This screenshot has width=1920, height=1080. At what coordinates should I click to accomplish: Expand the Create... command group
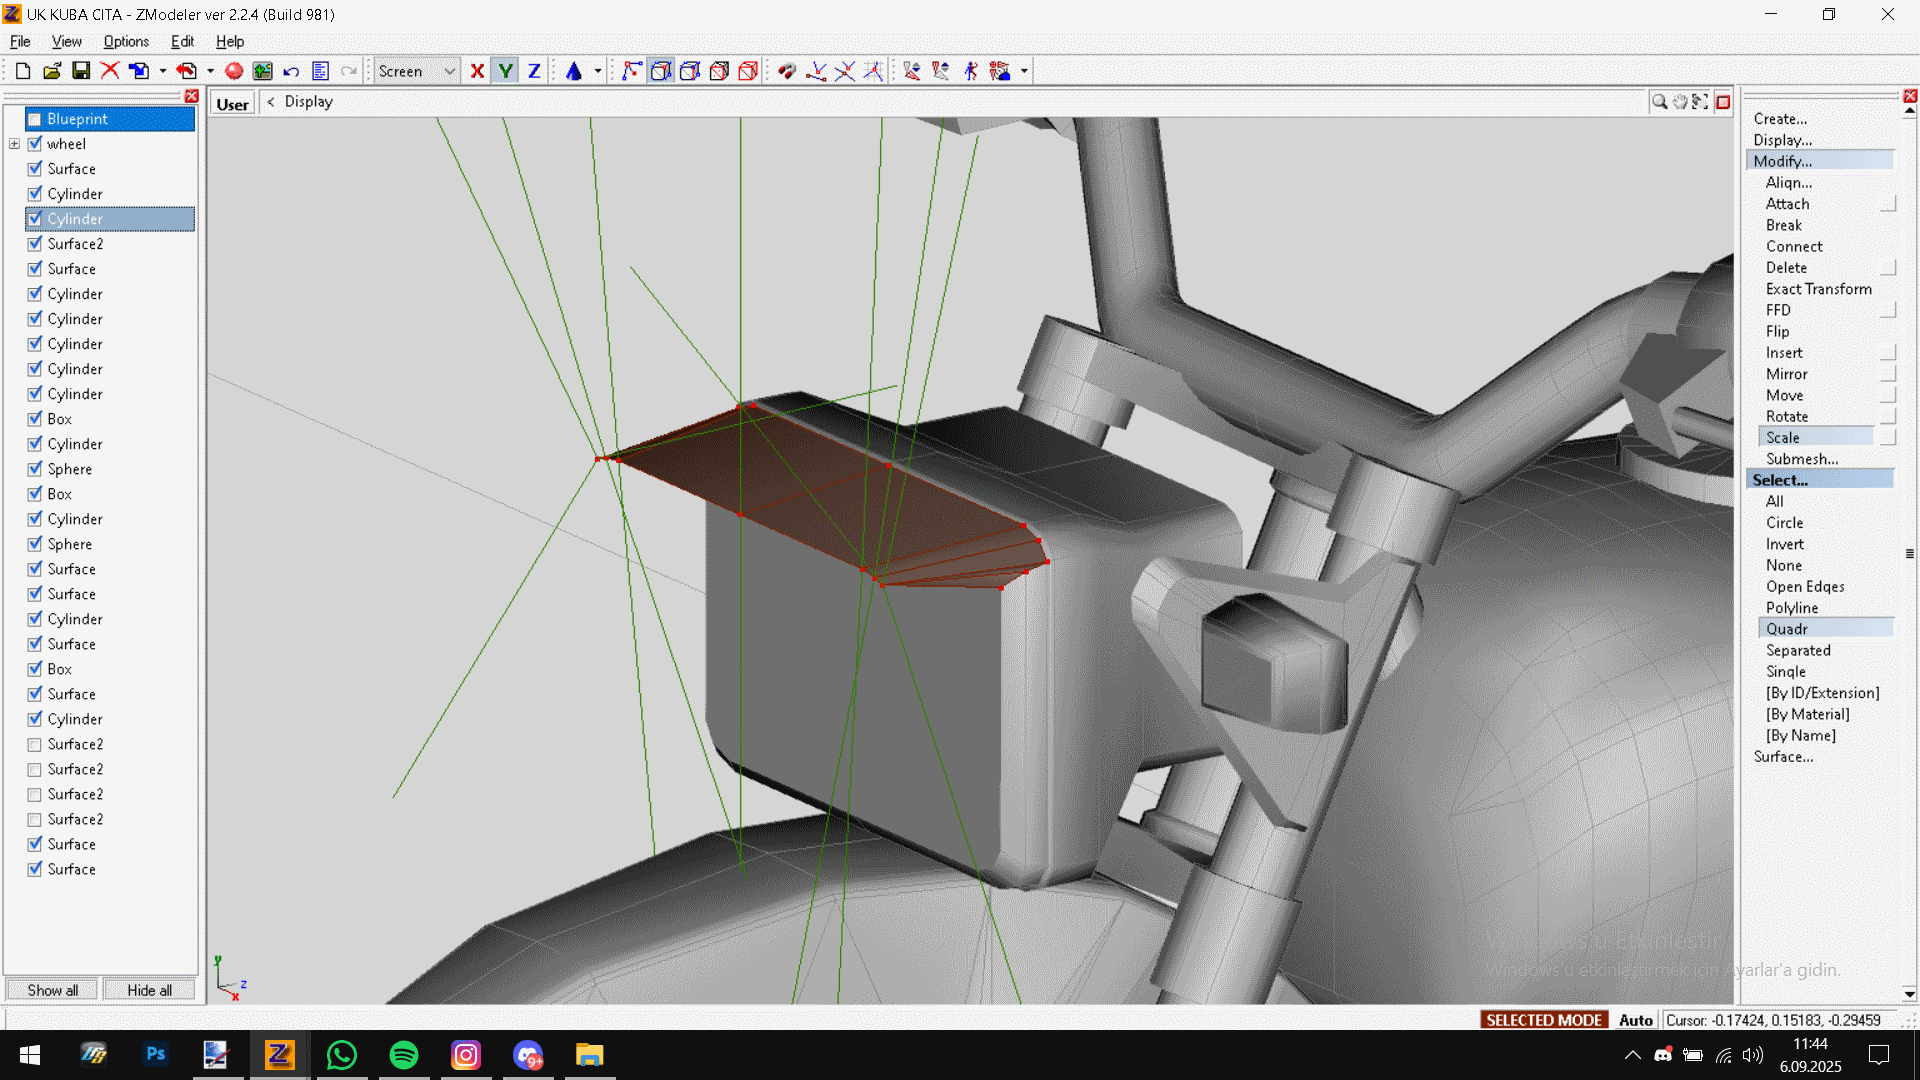point(1780,119)
